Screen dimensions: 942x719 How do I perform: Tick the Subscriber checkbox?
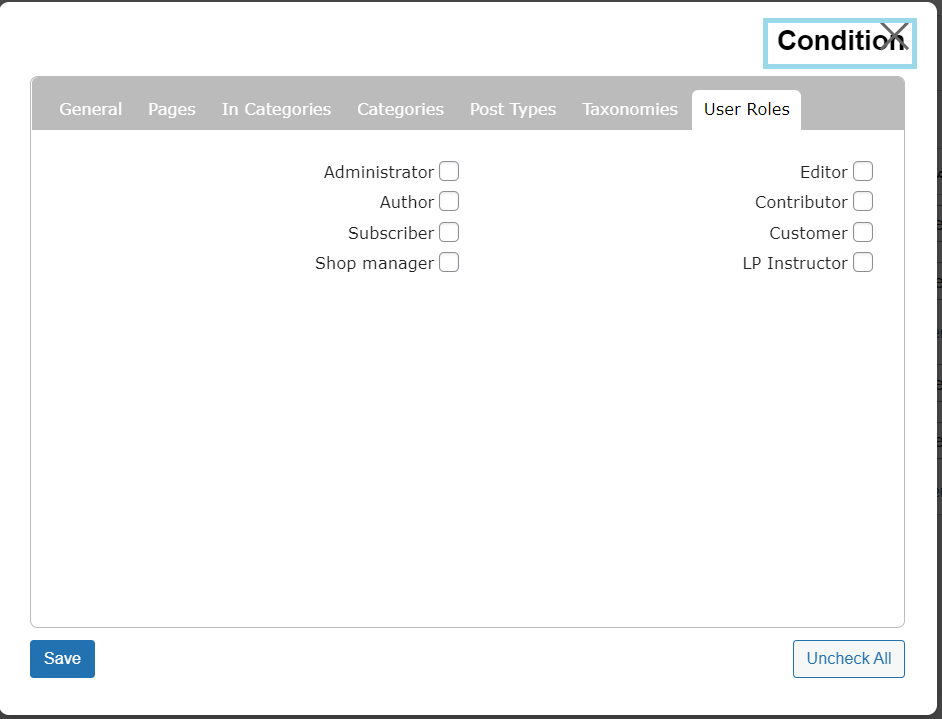coord(449,233)
